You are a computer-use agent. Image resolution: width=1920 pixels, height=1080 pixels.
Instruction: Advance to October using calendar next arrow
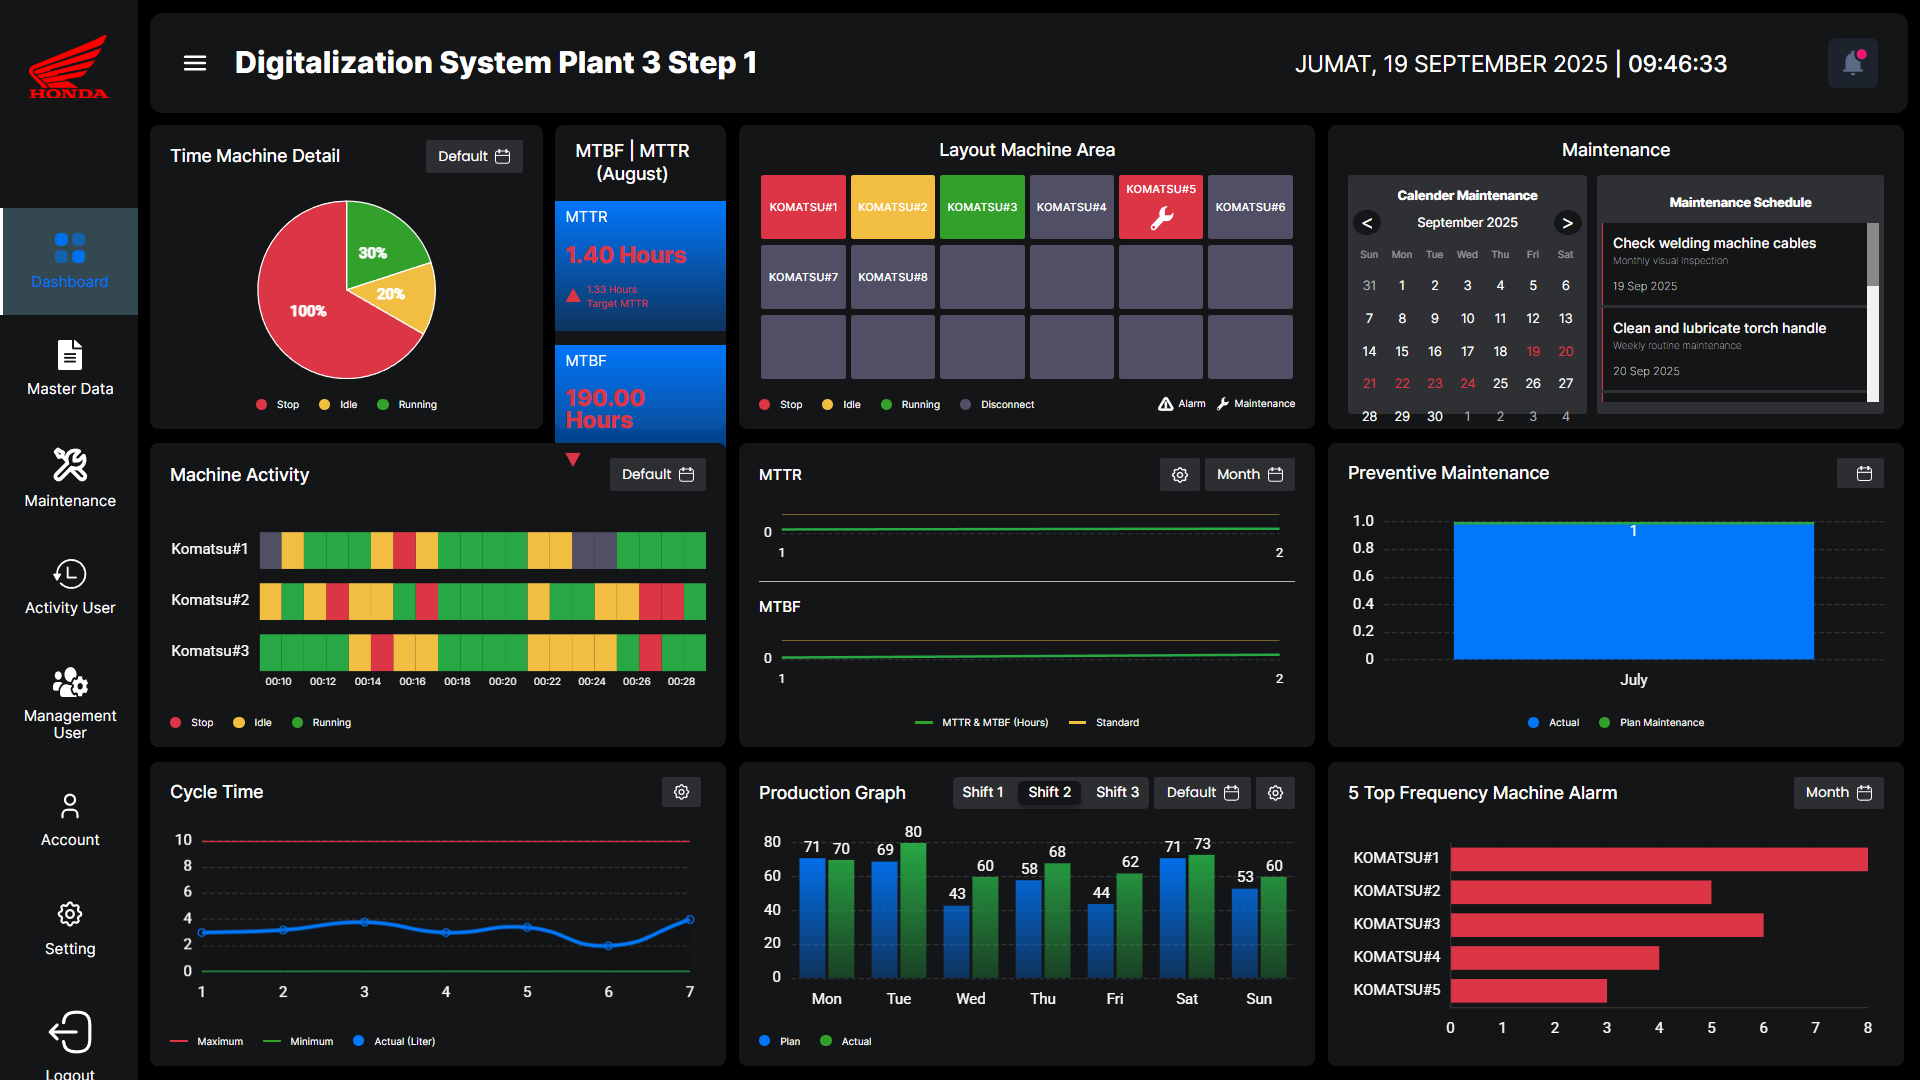click(x=1567, y=223)
